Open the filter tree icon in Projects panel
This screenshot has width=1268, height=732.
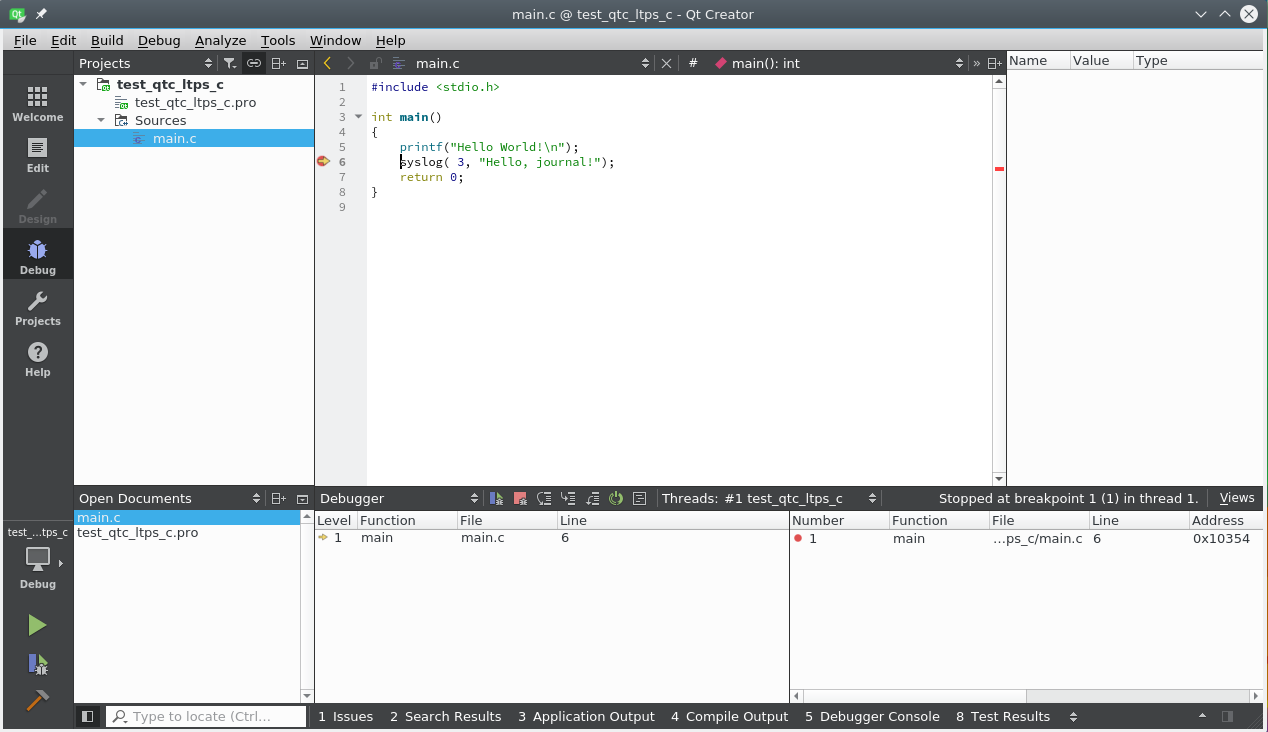(230, 63)
